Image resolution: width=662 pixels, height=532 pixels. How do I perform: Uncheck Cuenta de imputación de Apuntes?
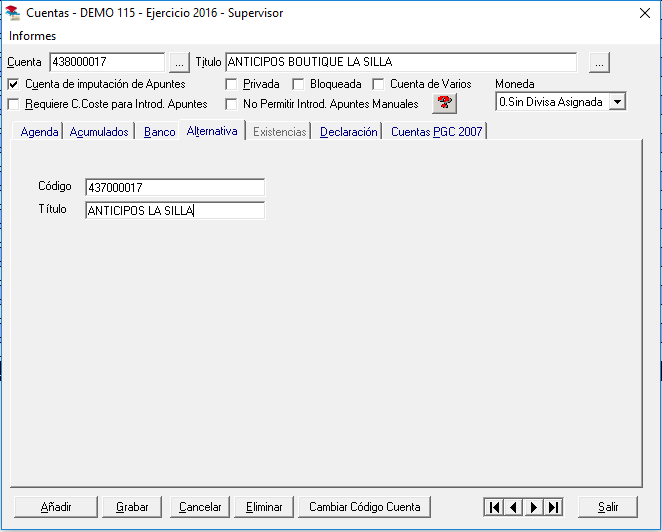point(13,85)
